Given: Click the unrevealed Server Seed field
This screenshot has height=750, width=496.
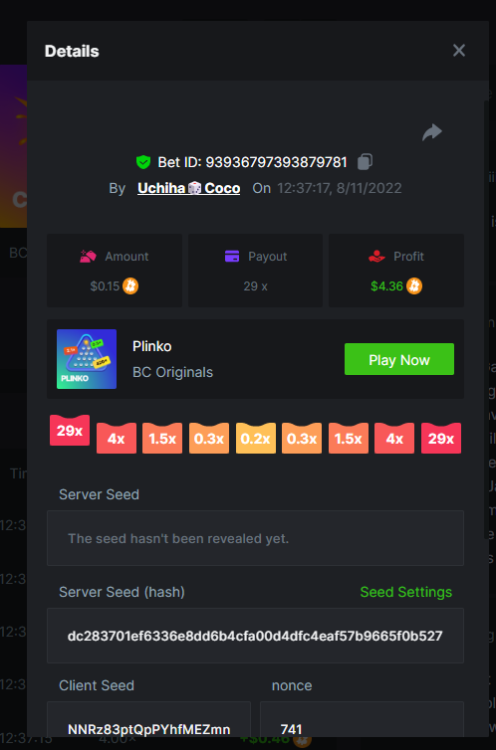Looking at the screenshot, I should coord(255,538).
